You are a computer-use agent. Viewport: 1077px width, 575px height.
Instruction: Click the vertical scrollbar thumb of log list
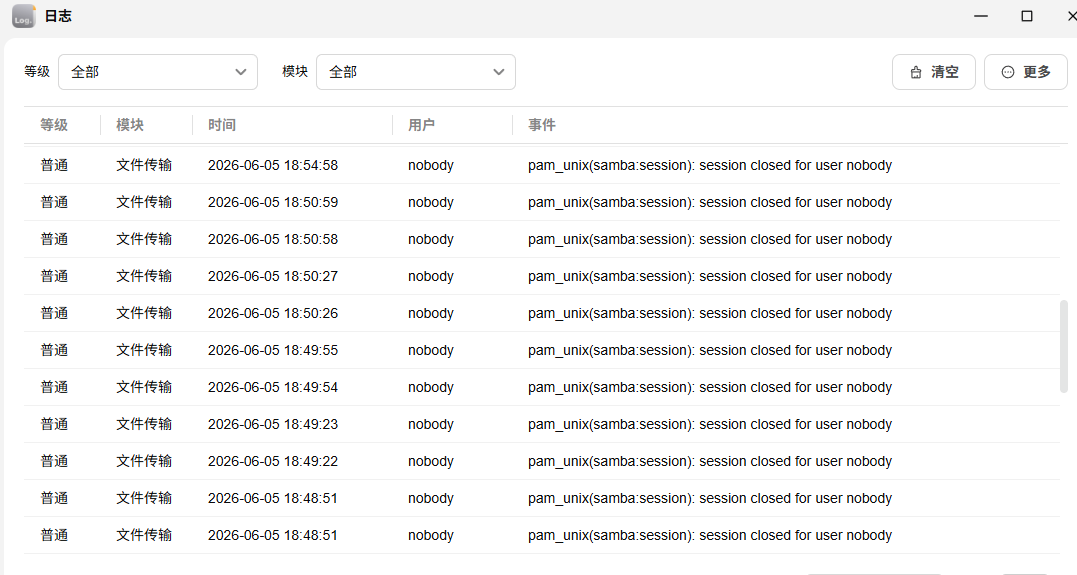[x=1064, y=347]
